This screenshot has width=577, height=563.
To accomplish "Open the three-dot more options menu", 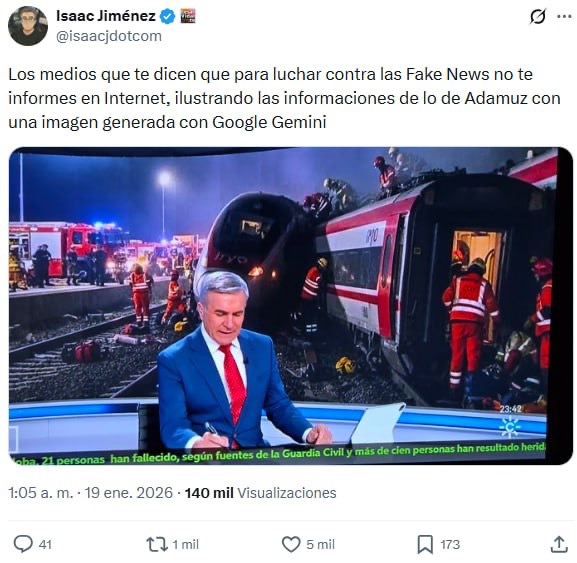I will tap(564, 17).
